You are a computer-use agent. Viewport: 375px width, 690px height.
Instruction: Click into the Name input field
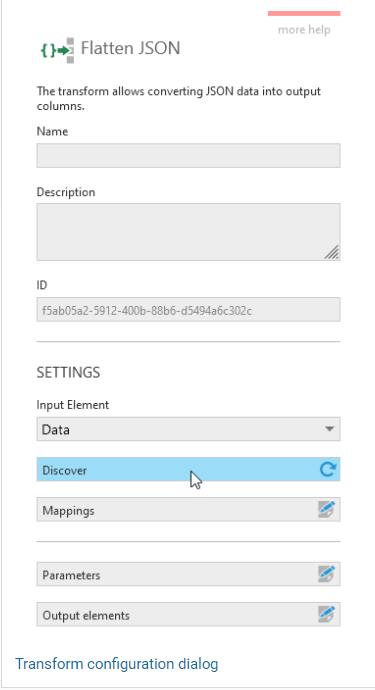(x=188, y=155)
